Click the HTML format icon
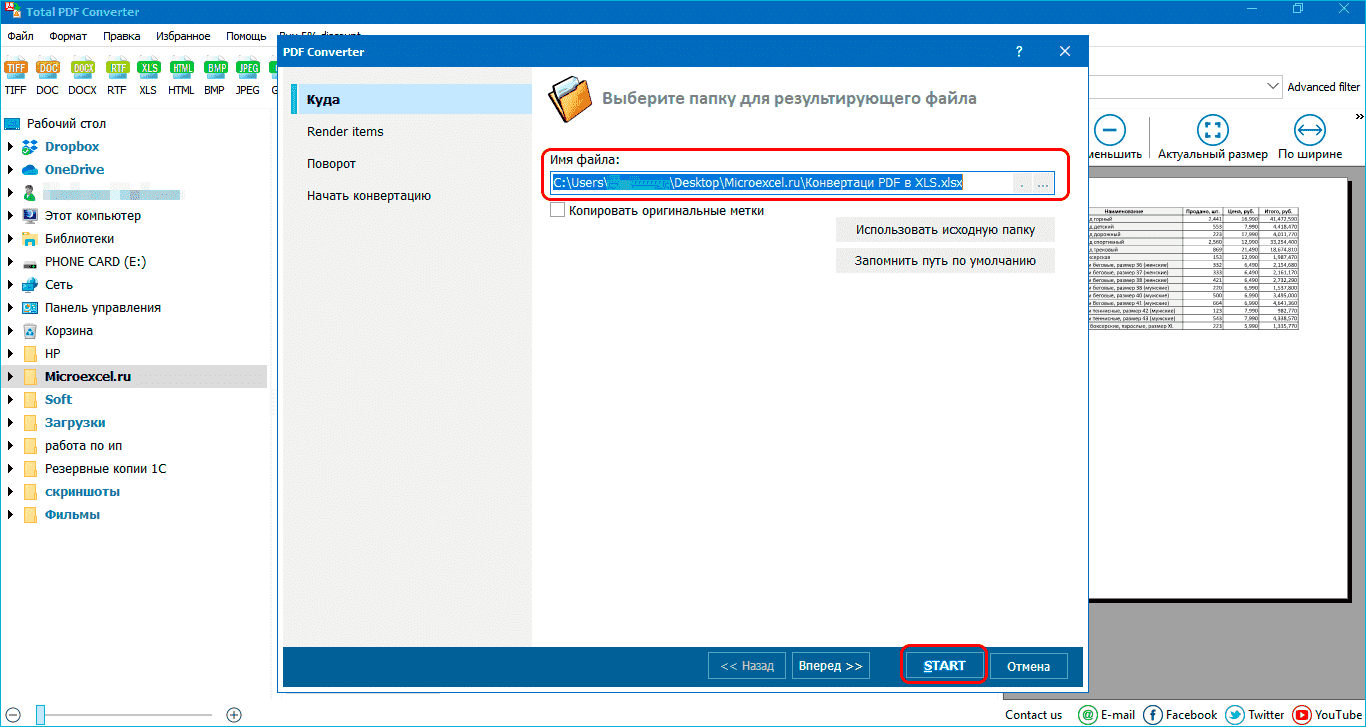1366x727 pixels. click(181, 69)
